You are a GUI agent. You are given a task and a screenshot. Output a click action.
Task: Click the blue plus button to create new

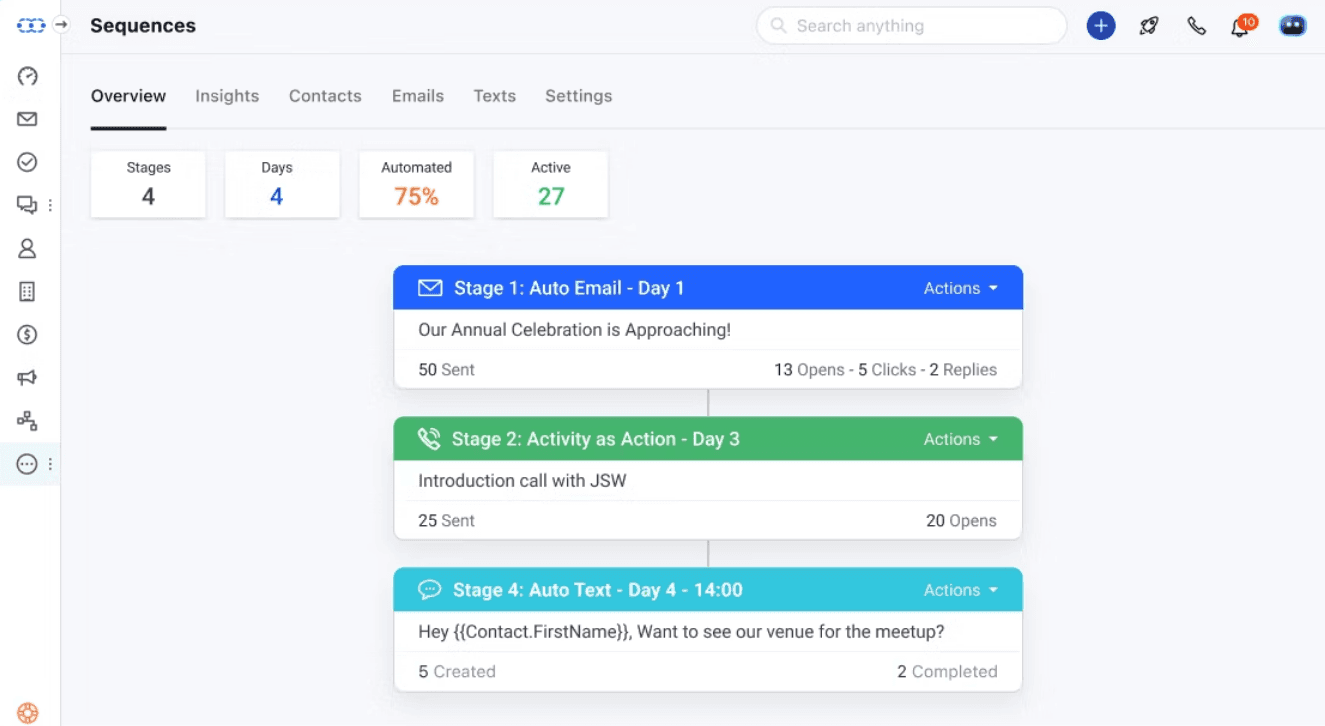coord(1100,25)
